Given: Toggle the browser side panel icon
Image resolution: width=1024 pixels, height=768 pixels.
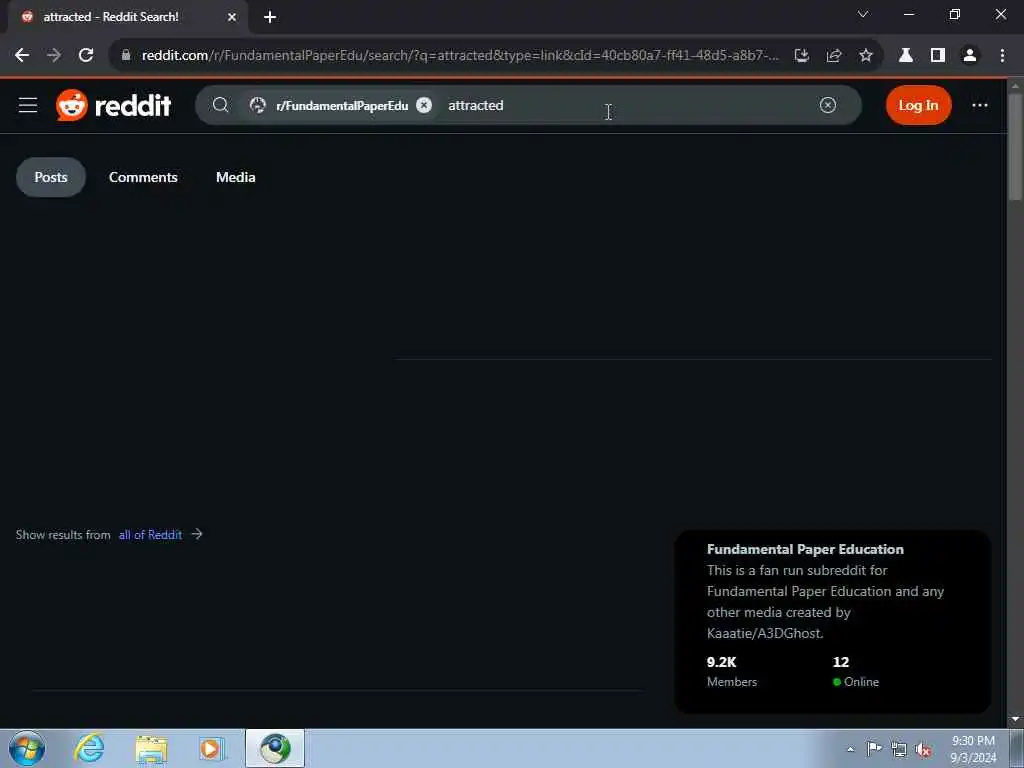Looking at the screenshot, I should pos(938,56).
